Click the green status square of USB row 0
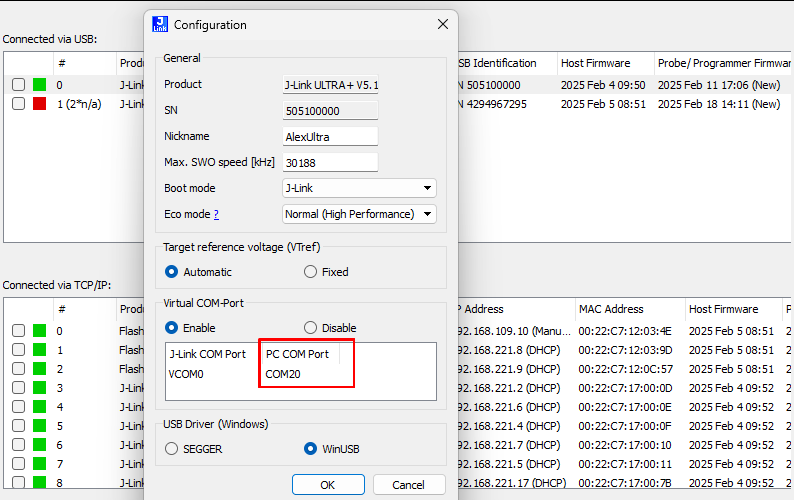 point(39,85)
